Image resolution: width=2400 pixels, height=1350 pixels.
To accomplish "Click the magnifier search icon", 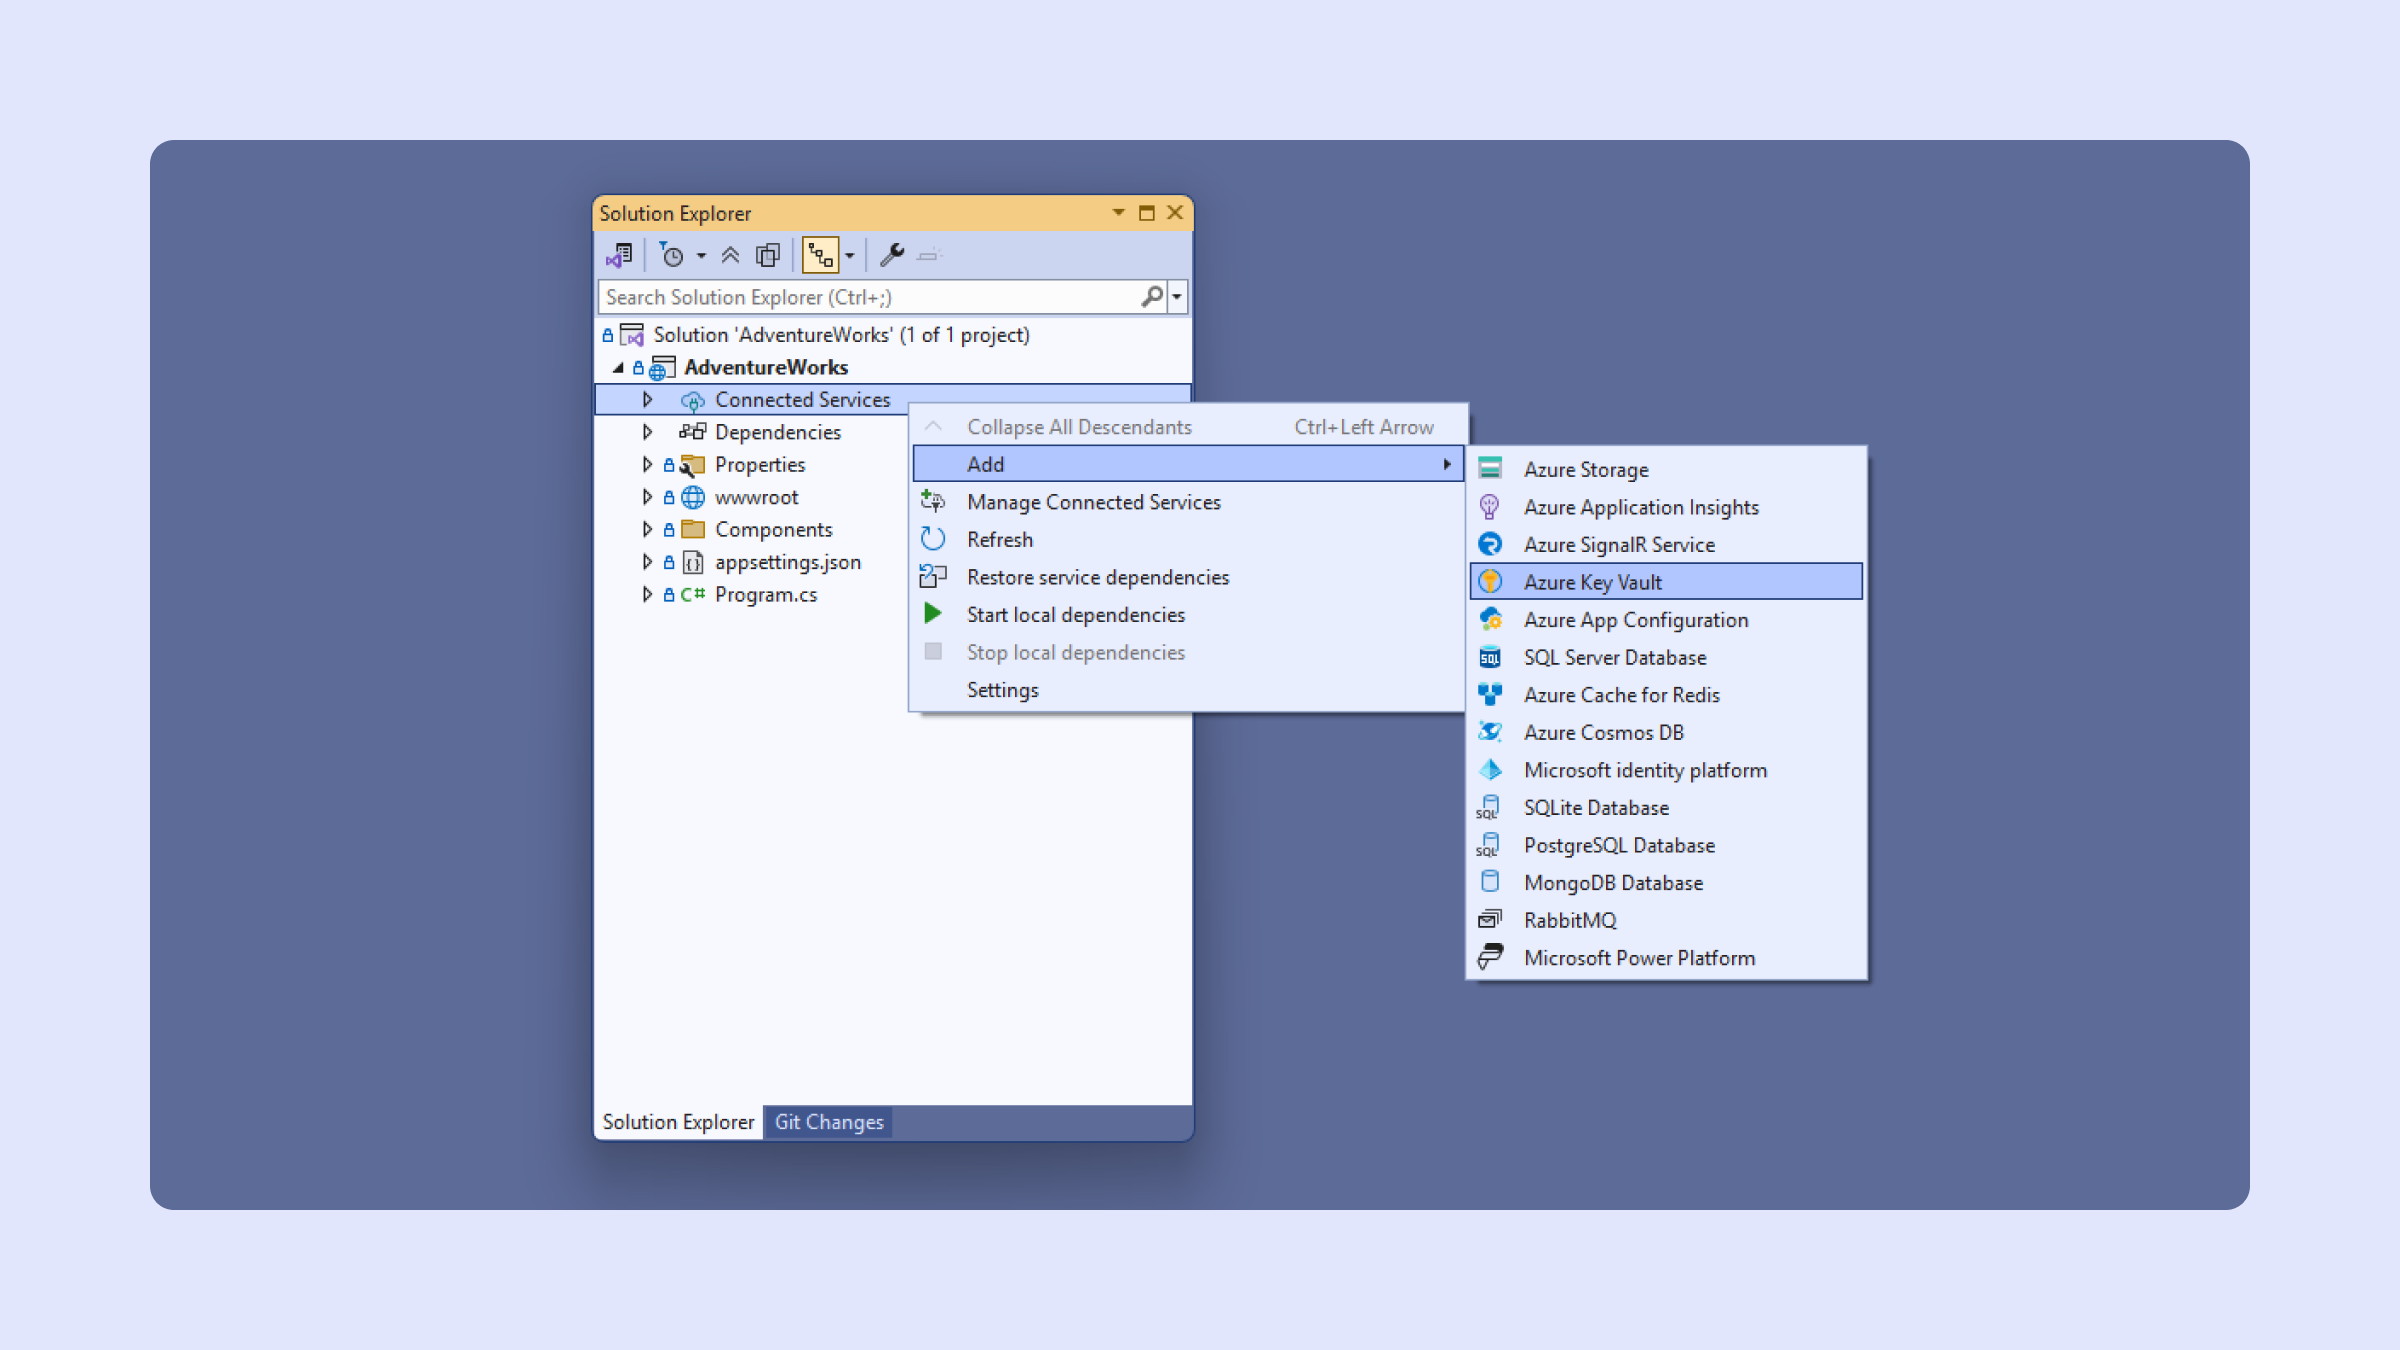I will [1152, 297].
